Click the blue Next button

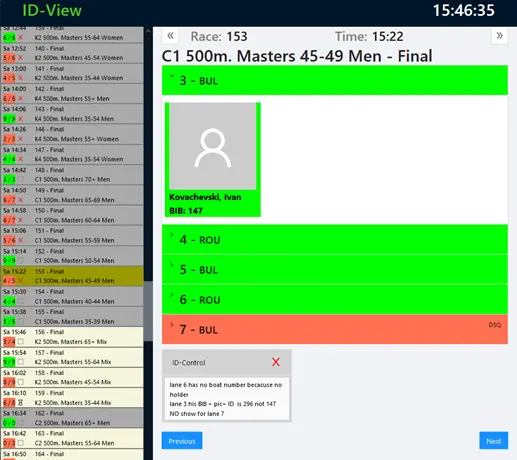click(494, 441)
